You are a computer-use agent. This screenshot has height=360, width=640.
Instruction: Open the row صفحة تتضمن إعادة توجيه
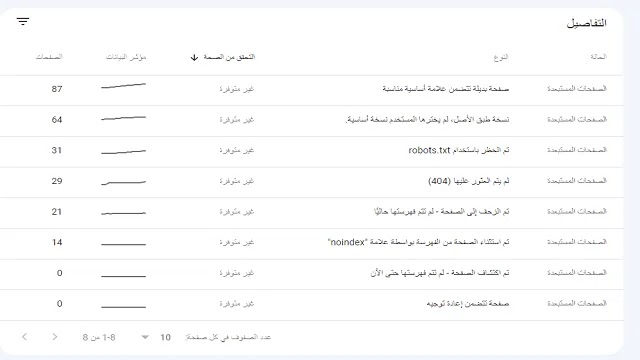coord(312,305)
